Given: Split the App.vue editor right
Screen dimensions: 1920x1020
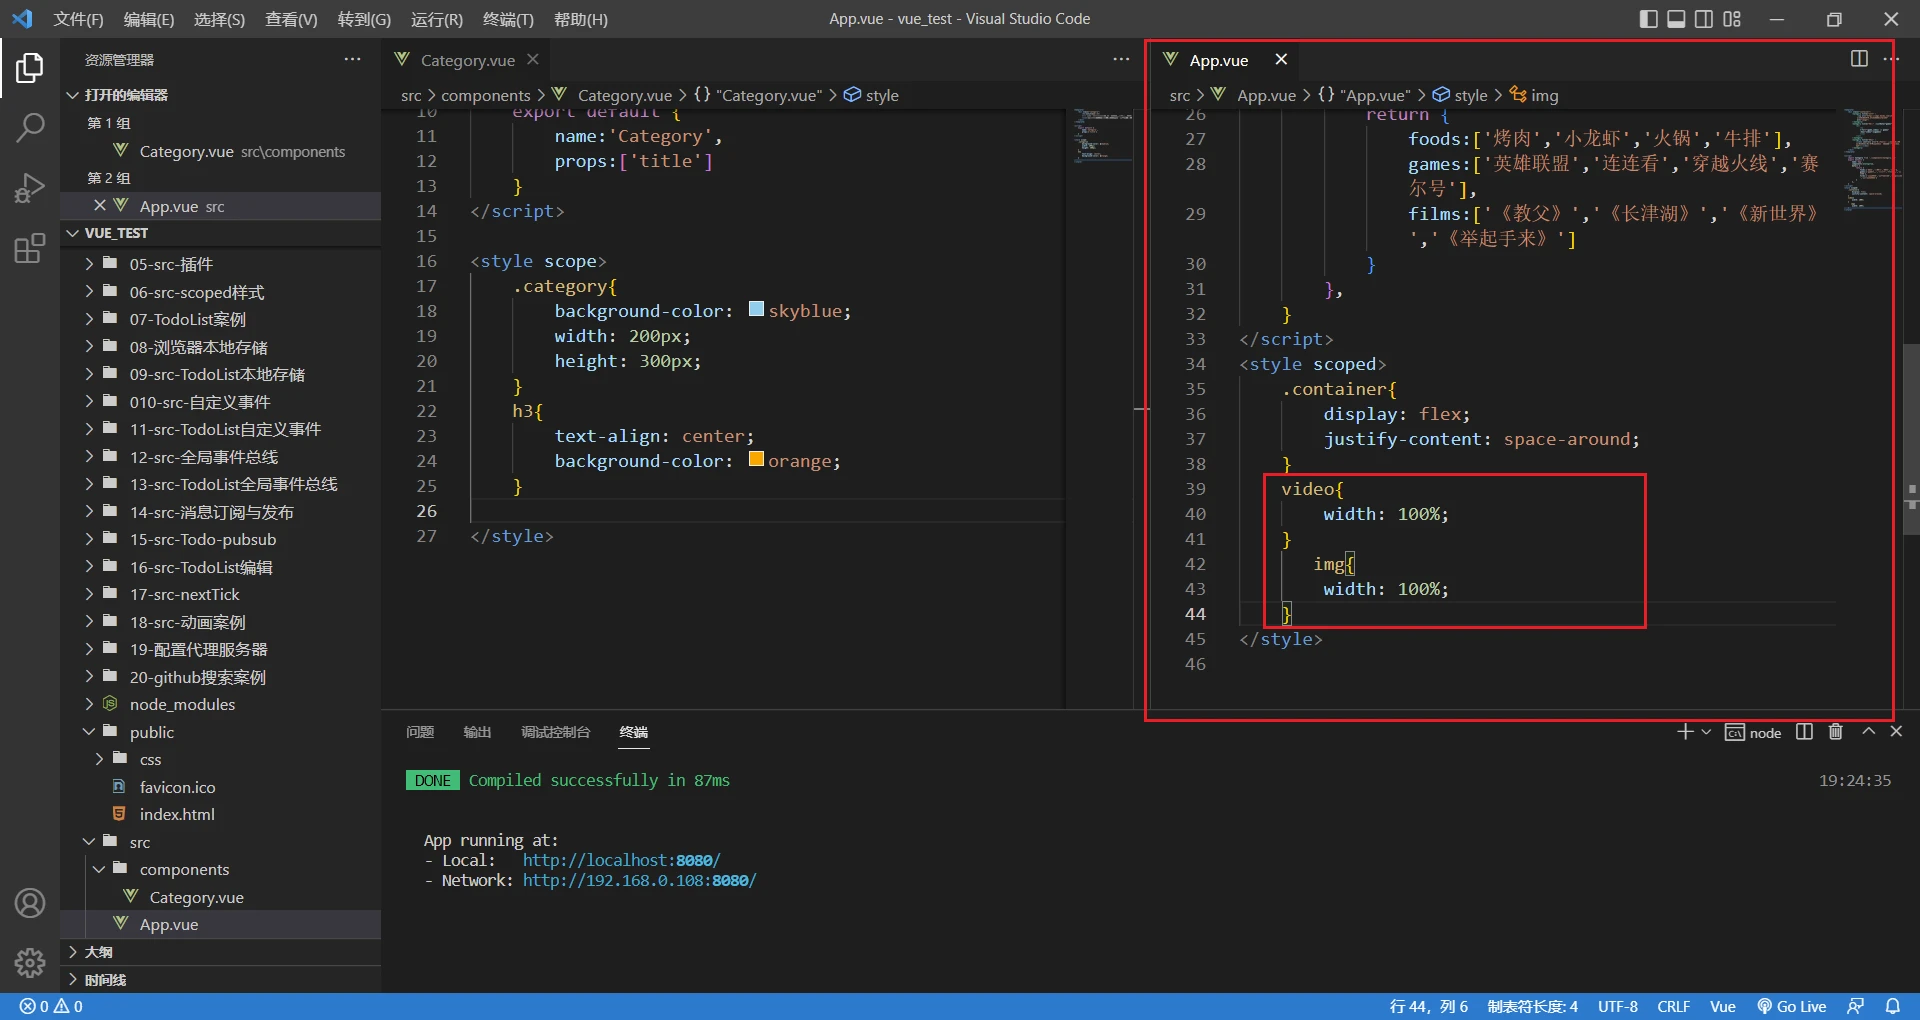Looking at the screenshot, I should [x=1859, y=59].
